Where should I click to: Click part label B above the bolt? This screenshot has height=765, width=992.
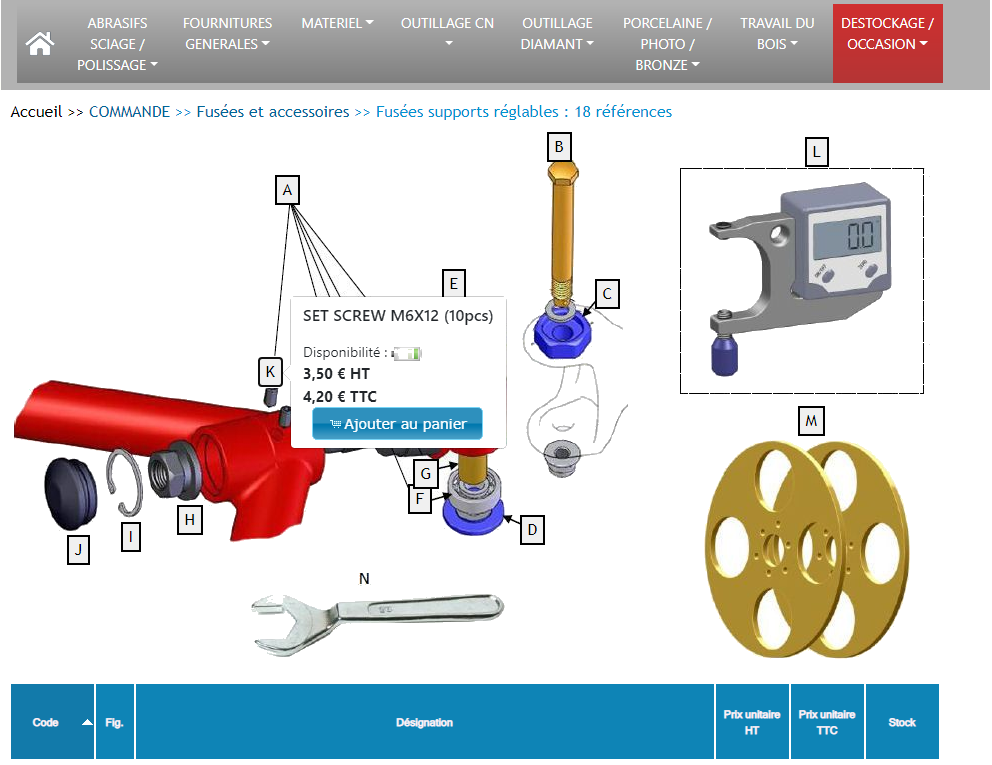pyautogui.click(x=559, y=147)
